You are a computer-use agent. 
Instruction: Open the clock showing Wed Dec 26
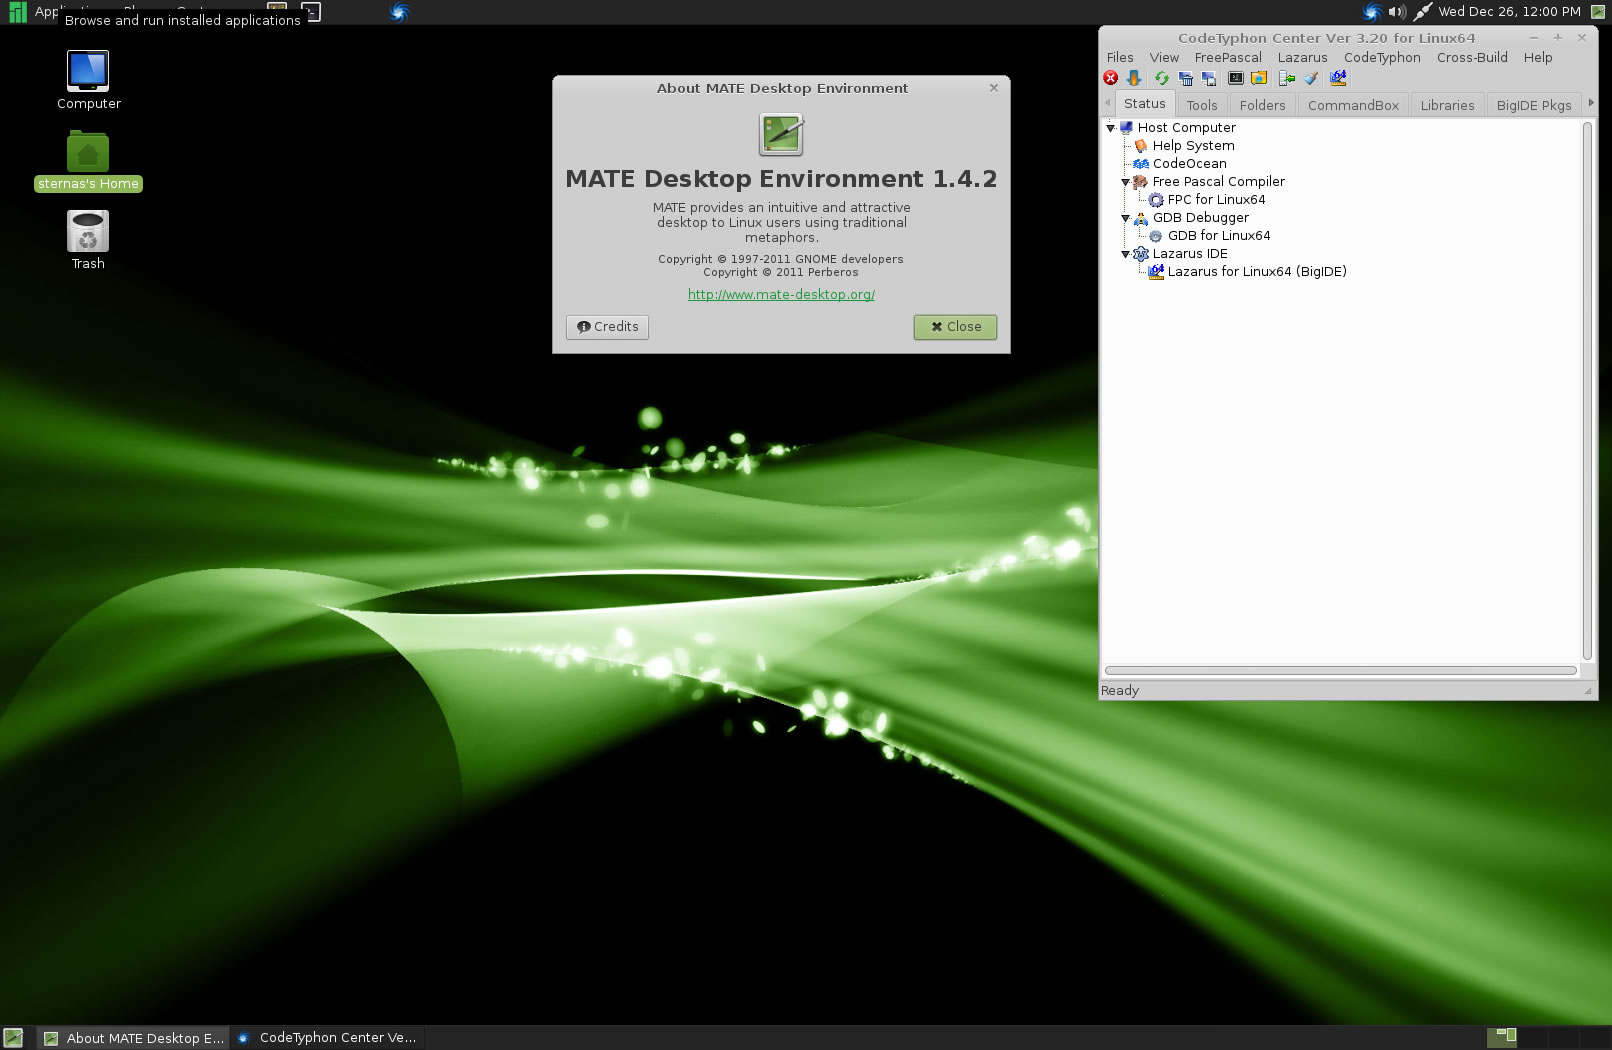tap(1509, 12)
